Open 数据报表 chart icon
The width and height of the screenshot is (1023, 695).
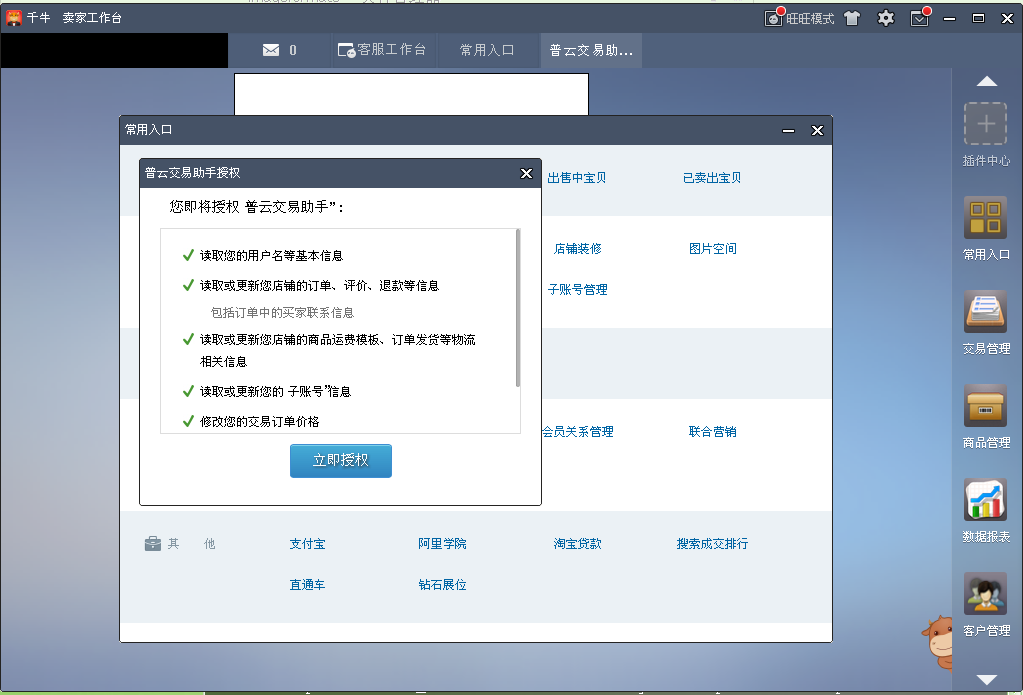[x=985, y=500]
